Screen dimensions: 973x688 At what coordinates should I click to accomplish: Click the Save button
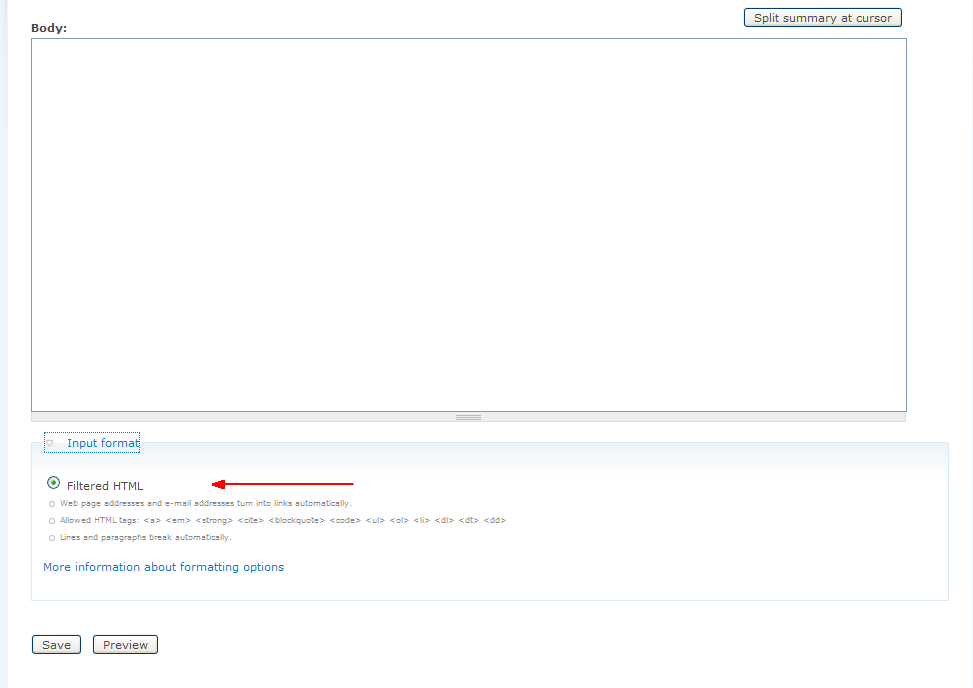(x=56, y=644)
